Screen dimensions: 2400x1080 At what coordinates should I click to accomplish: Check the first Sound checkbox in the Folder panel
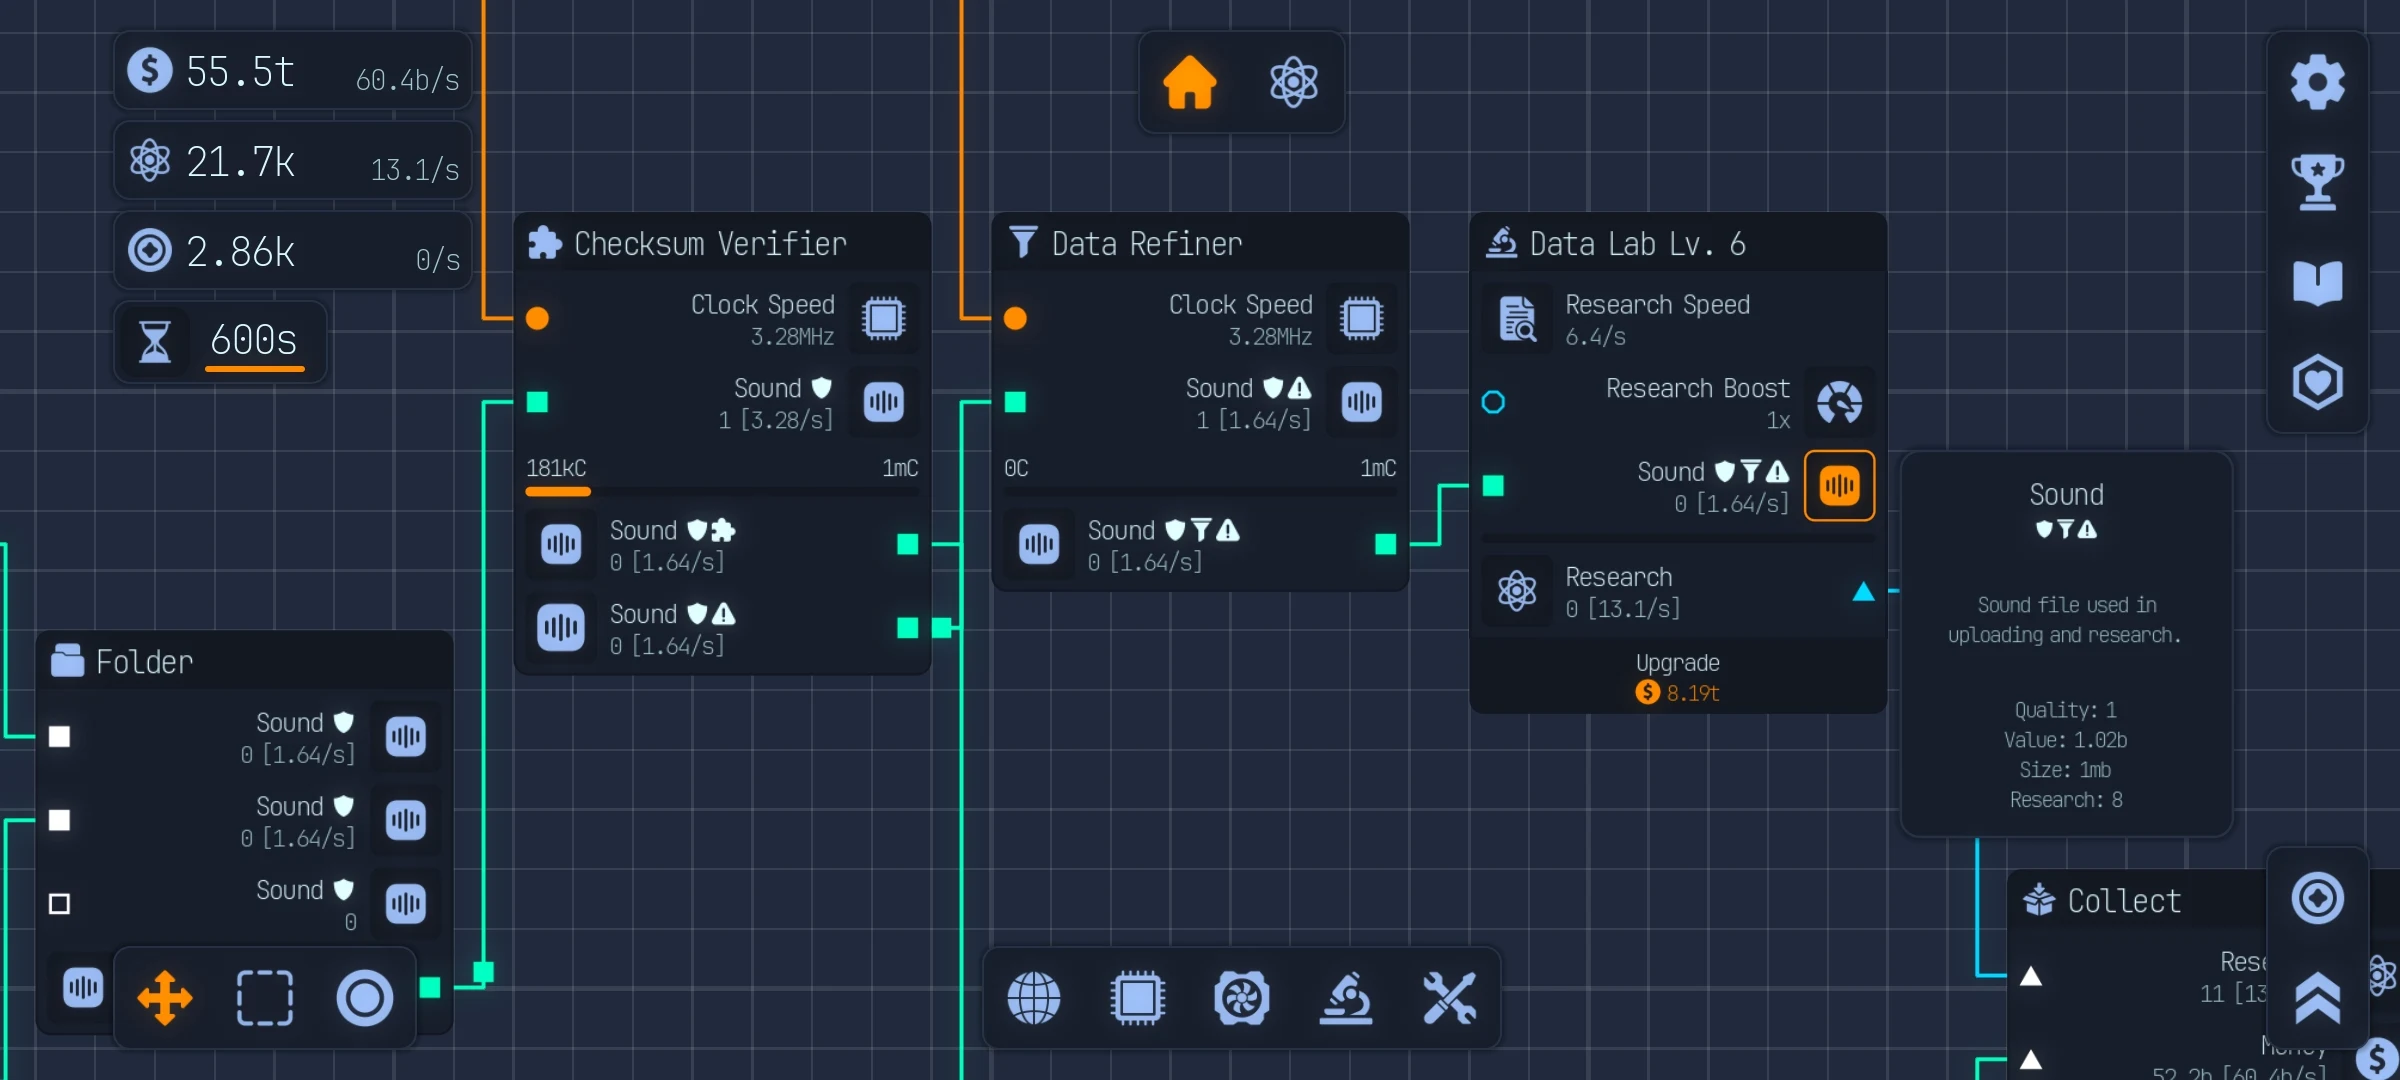(59, 737)
